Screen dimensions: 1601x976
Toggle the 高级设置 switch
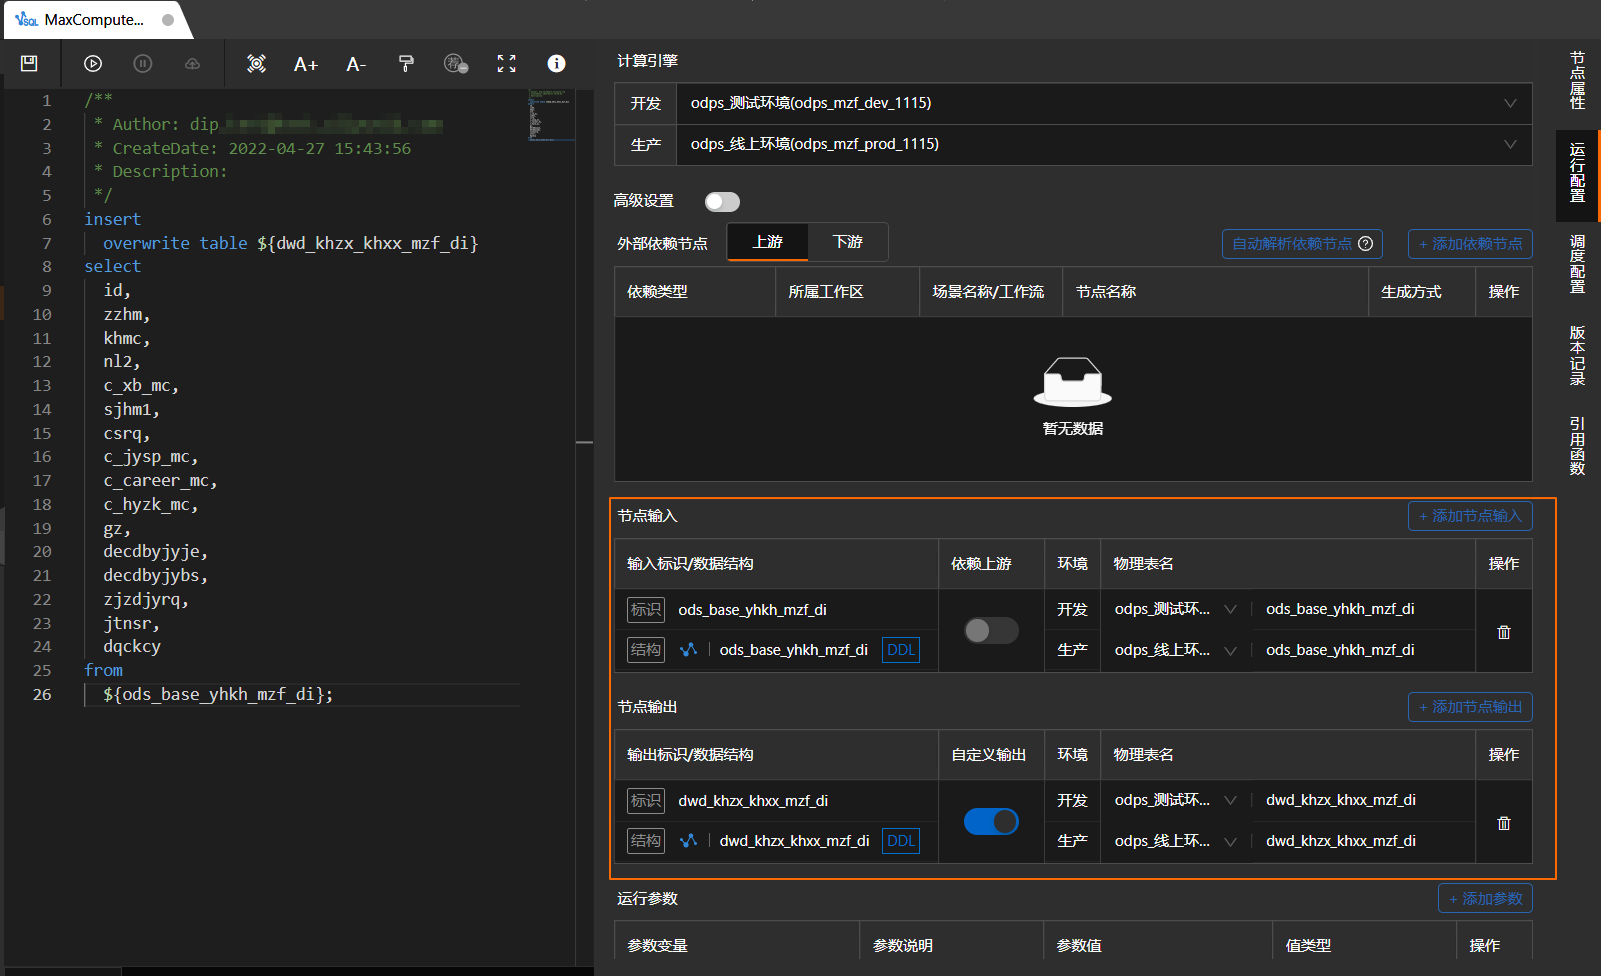[722, 202]
